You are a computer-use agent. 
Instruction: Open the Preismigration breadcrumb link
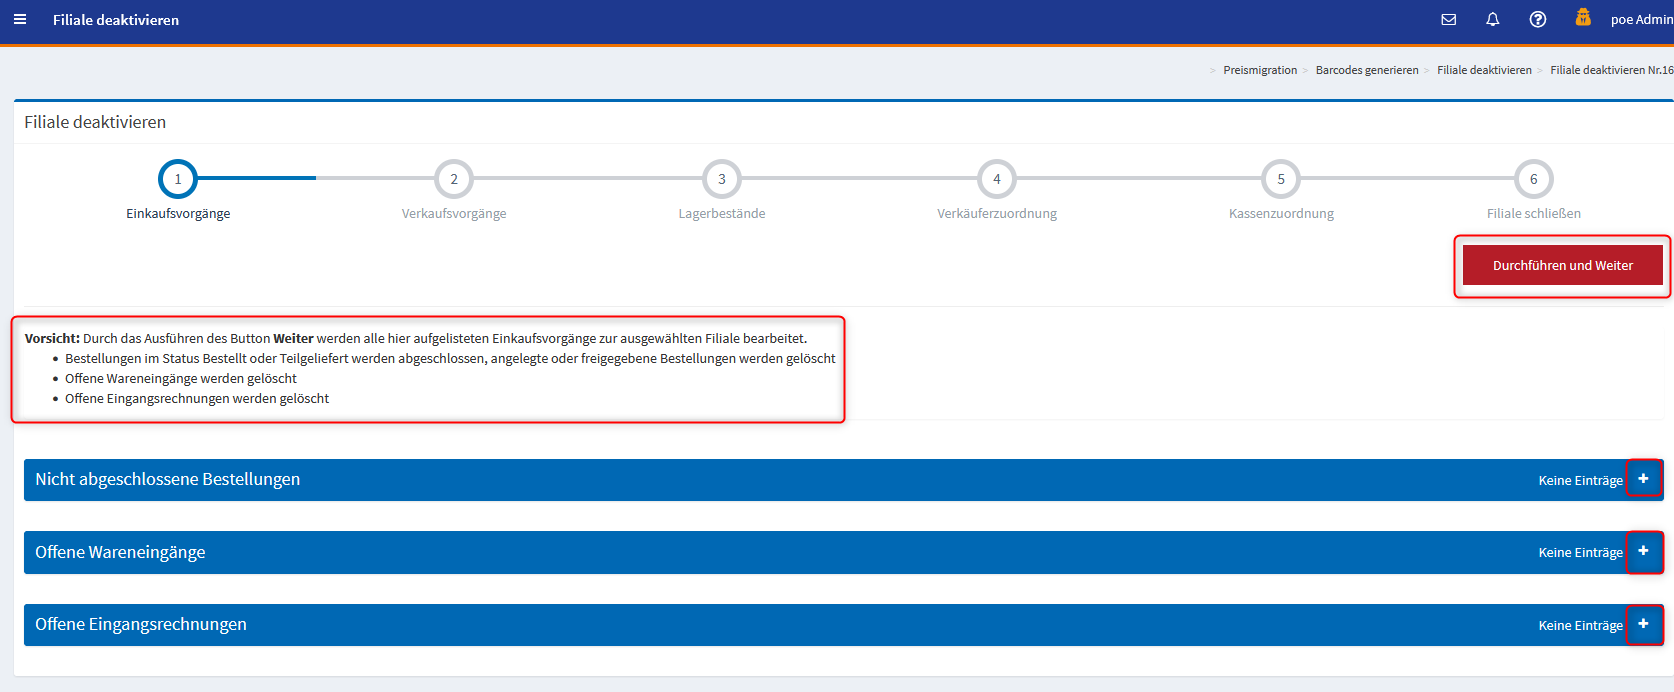[x=1259, y=70]
